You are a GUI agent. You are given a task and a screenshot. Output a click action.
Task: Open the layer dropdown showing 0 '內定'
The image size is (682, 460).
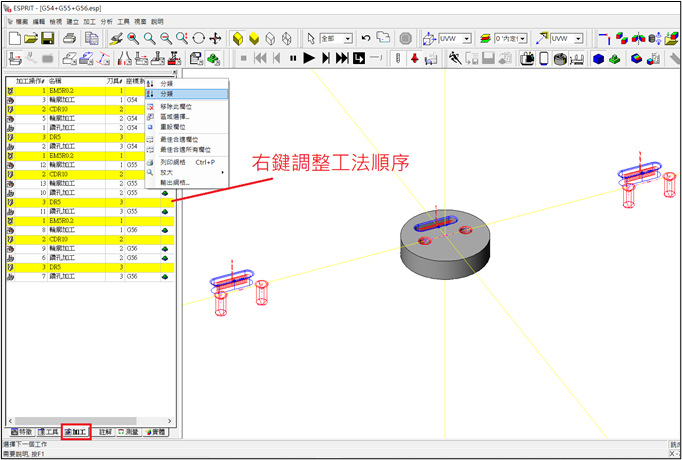525,38
